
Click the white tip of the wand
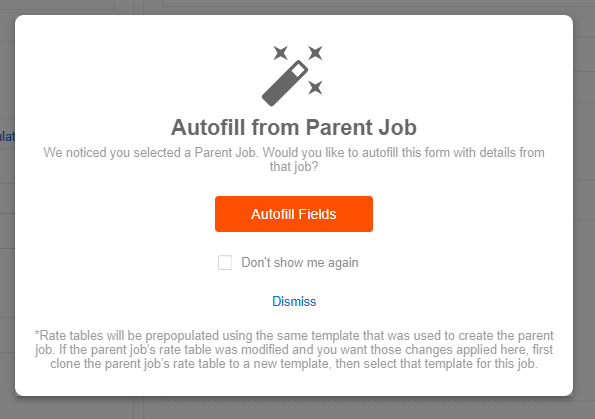point(299,69)
